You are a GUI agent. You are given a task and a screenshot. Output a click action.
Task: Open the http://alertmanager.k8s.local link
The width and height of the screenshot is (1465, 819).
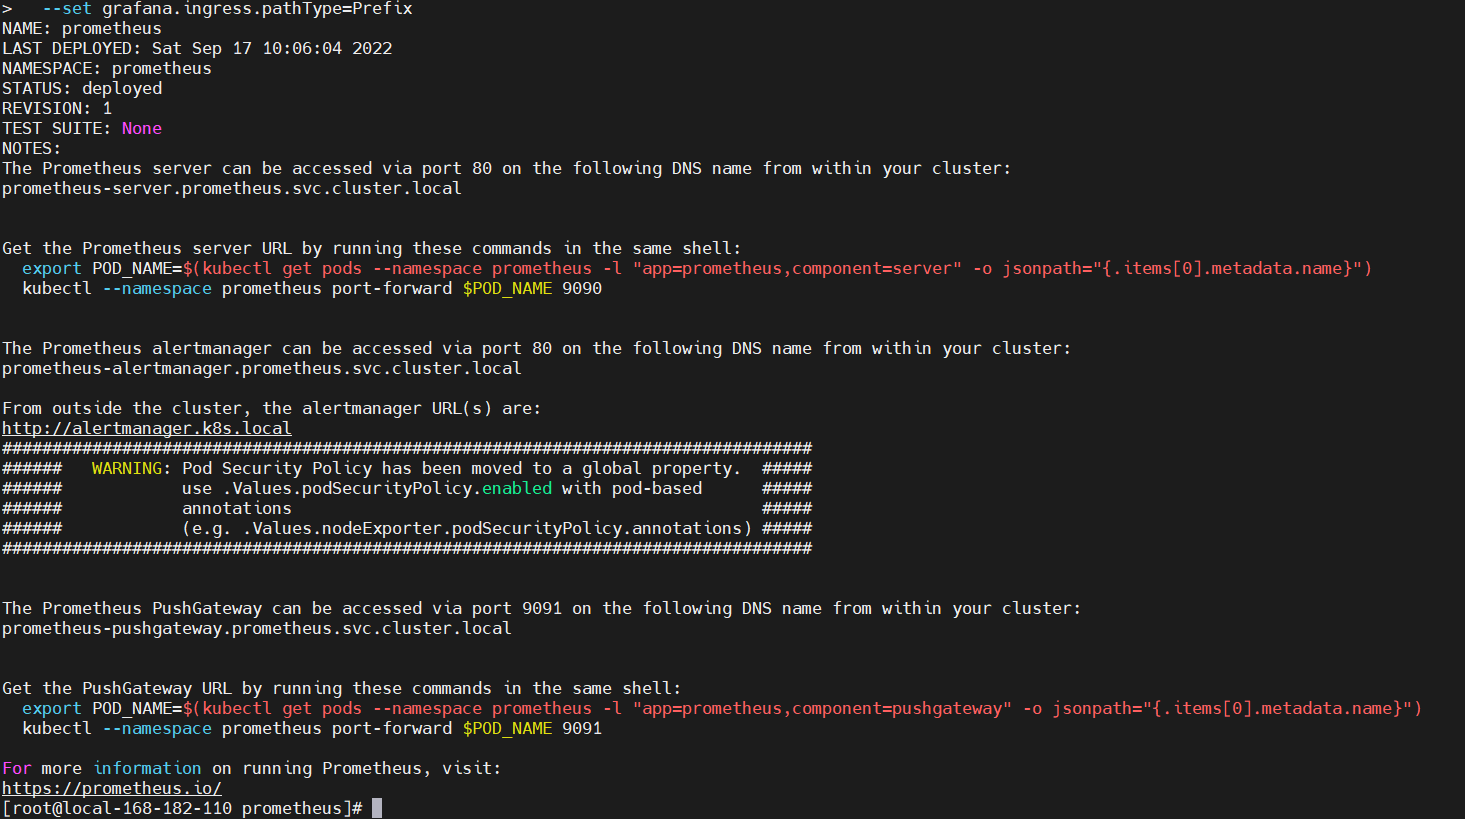pyautogui.click(x=147, y=428)
